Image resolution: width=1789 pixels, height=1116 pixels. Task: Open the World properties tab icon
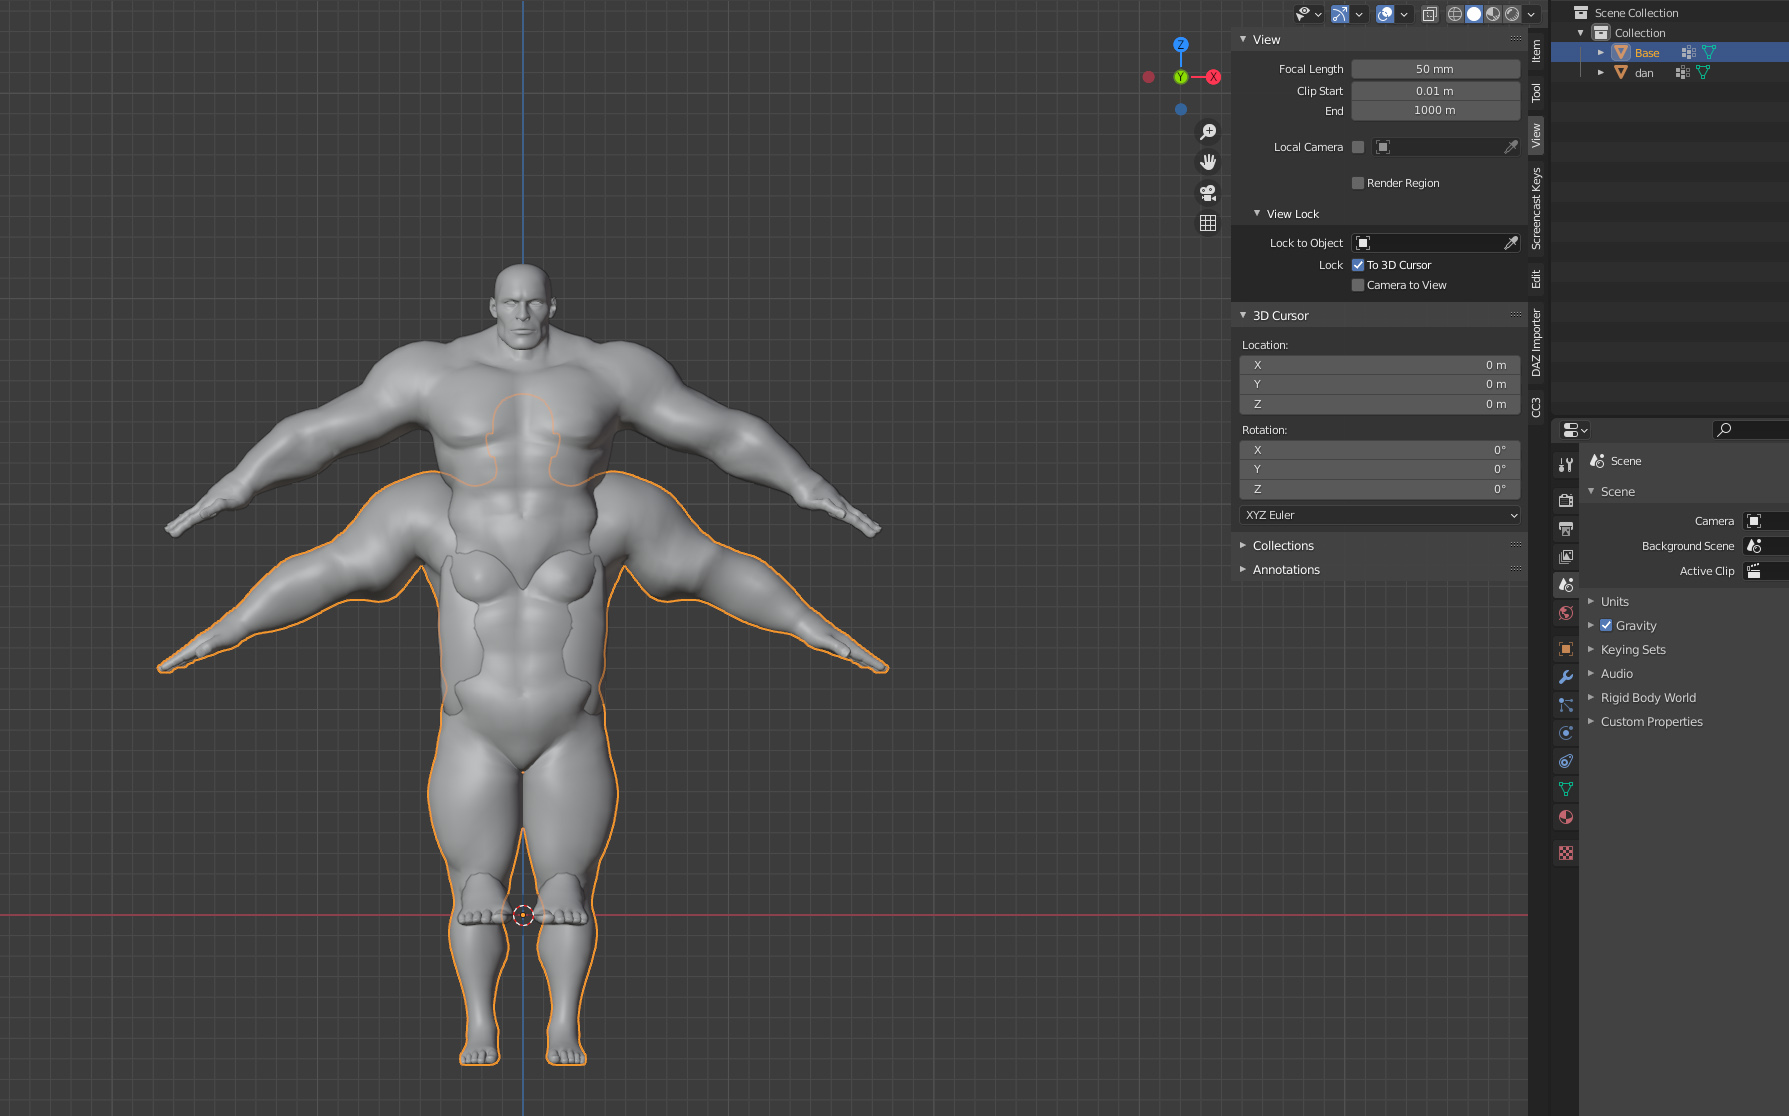[1566, 613]
